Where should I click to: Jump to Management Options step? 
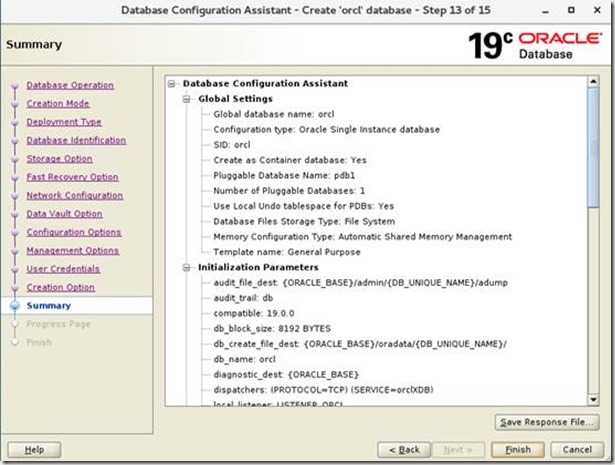pyautogui.click(x=73, y=251)
